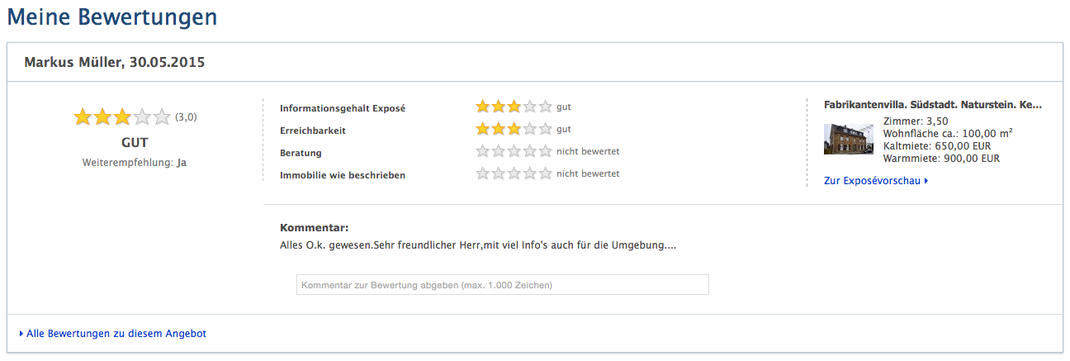Image resolution: width=1070 pixels, height=361 pixels.
Task: Click the Alles O.k. gewesen comment text
Action: 478,245
